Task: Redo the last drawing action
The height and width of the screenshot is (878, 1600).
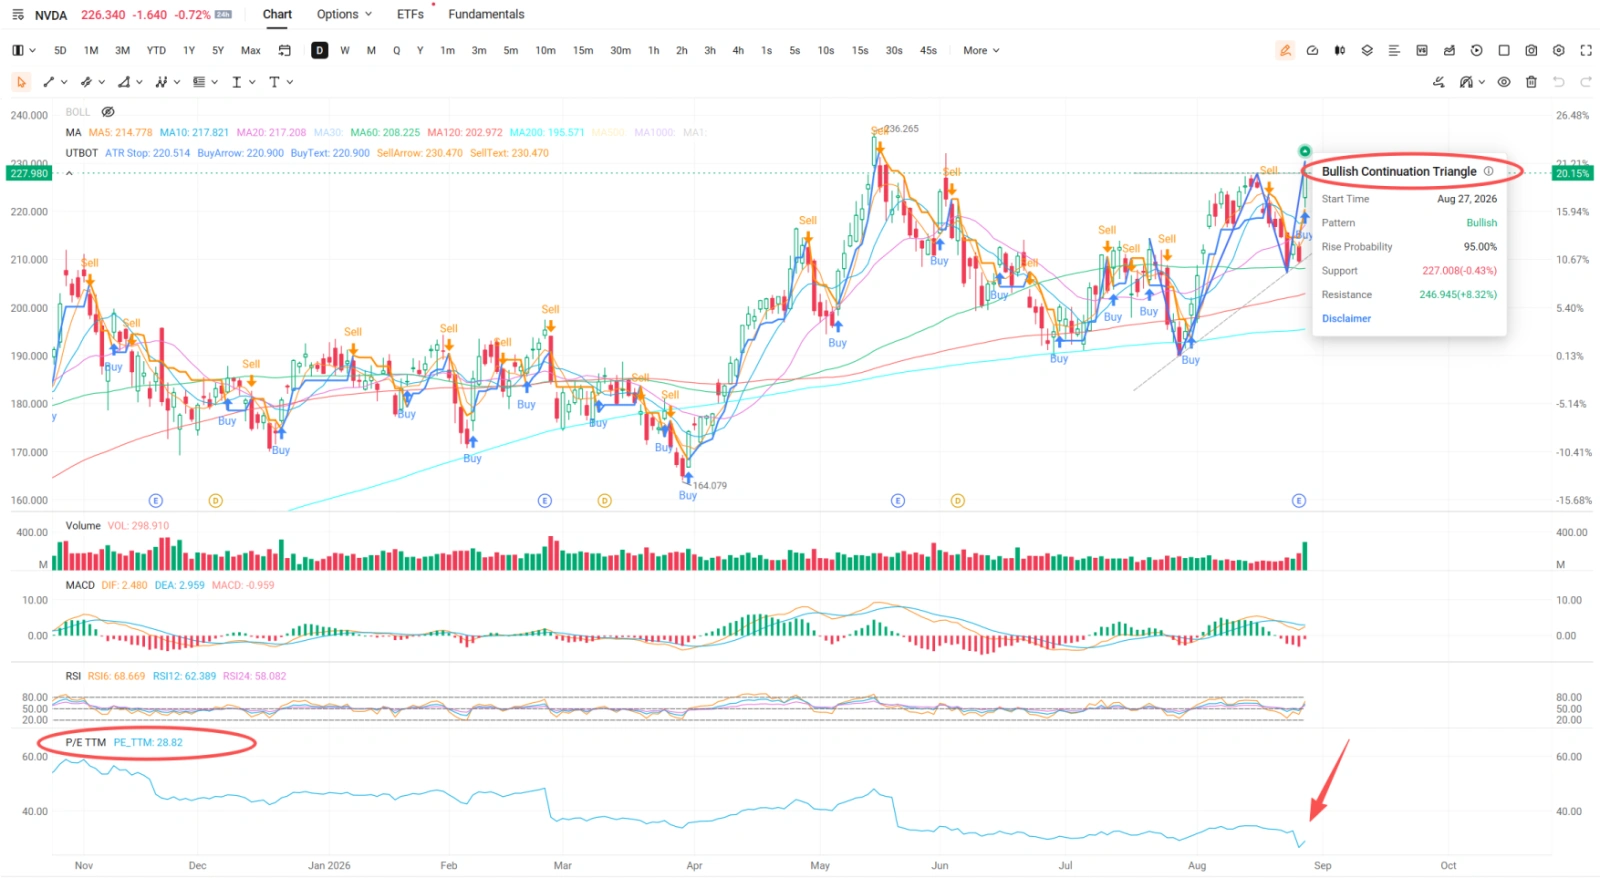Action: click(1586, 82)
